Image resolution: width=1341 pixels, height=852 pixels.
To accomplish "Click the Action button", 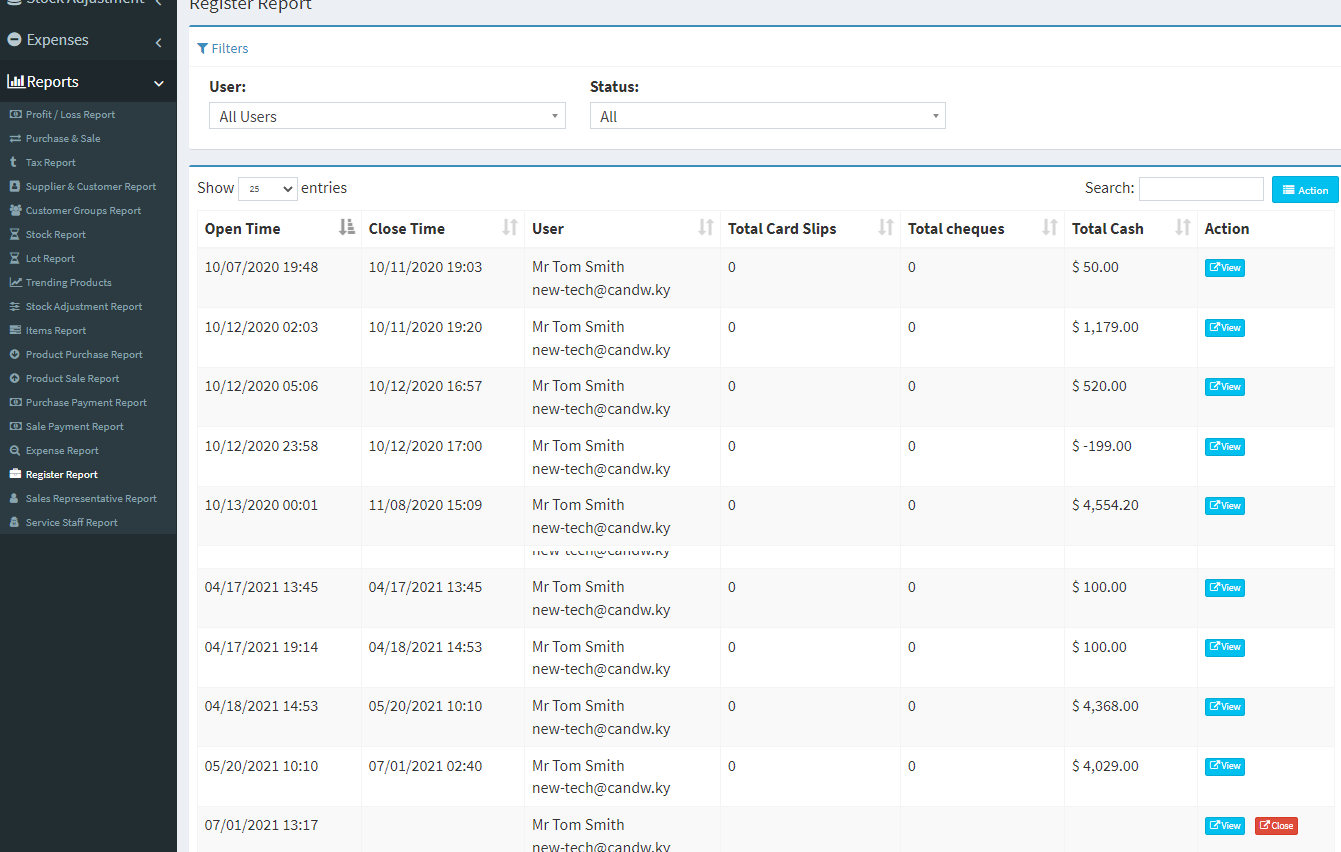I will pyautogui.click(x=1305, y=189).
